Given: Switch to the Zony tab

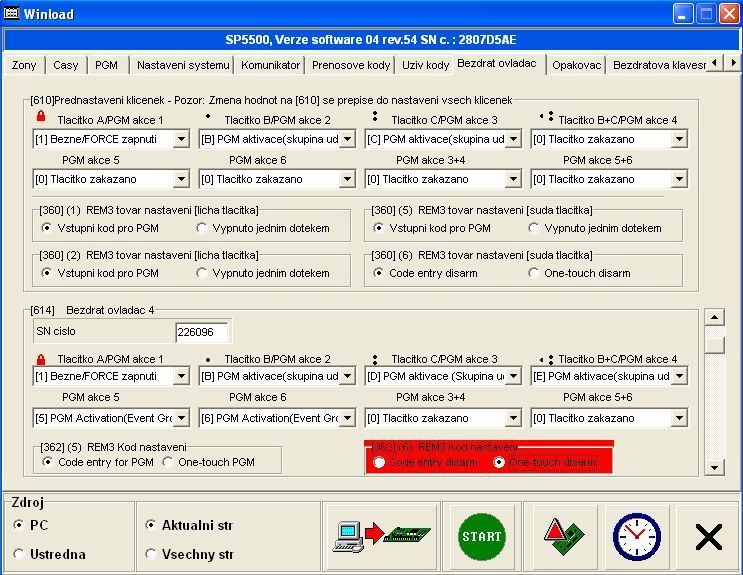Looking at the screenshot, I should pos(23,65).
